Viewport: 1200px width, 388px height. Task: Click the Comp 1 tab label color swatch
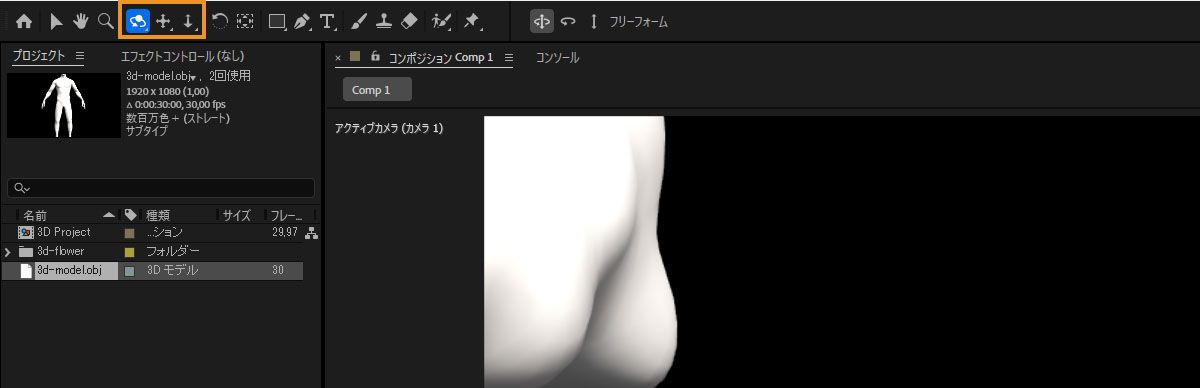355,57
